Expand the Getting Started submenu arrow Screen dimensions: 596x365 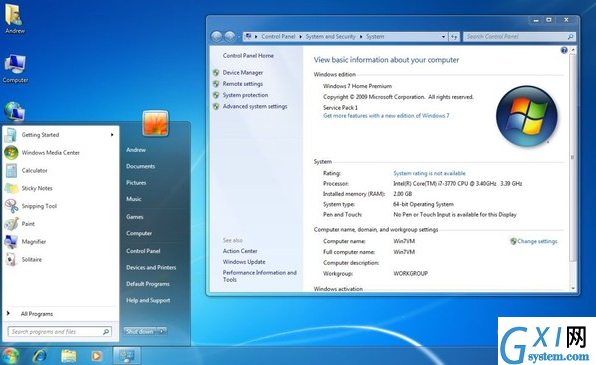(x=112, y=135)
